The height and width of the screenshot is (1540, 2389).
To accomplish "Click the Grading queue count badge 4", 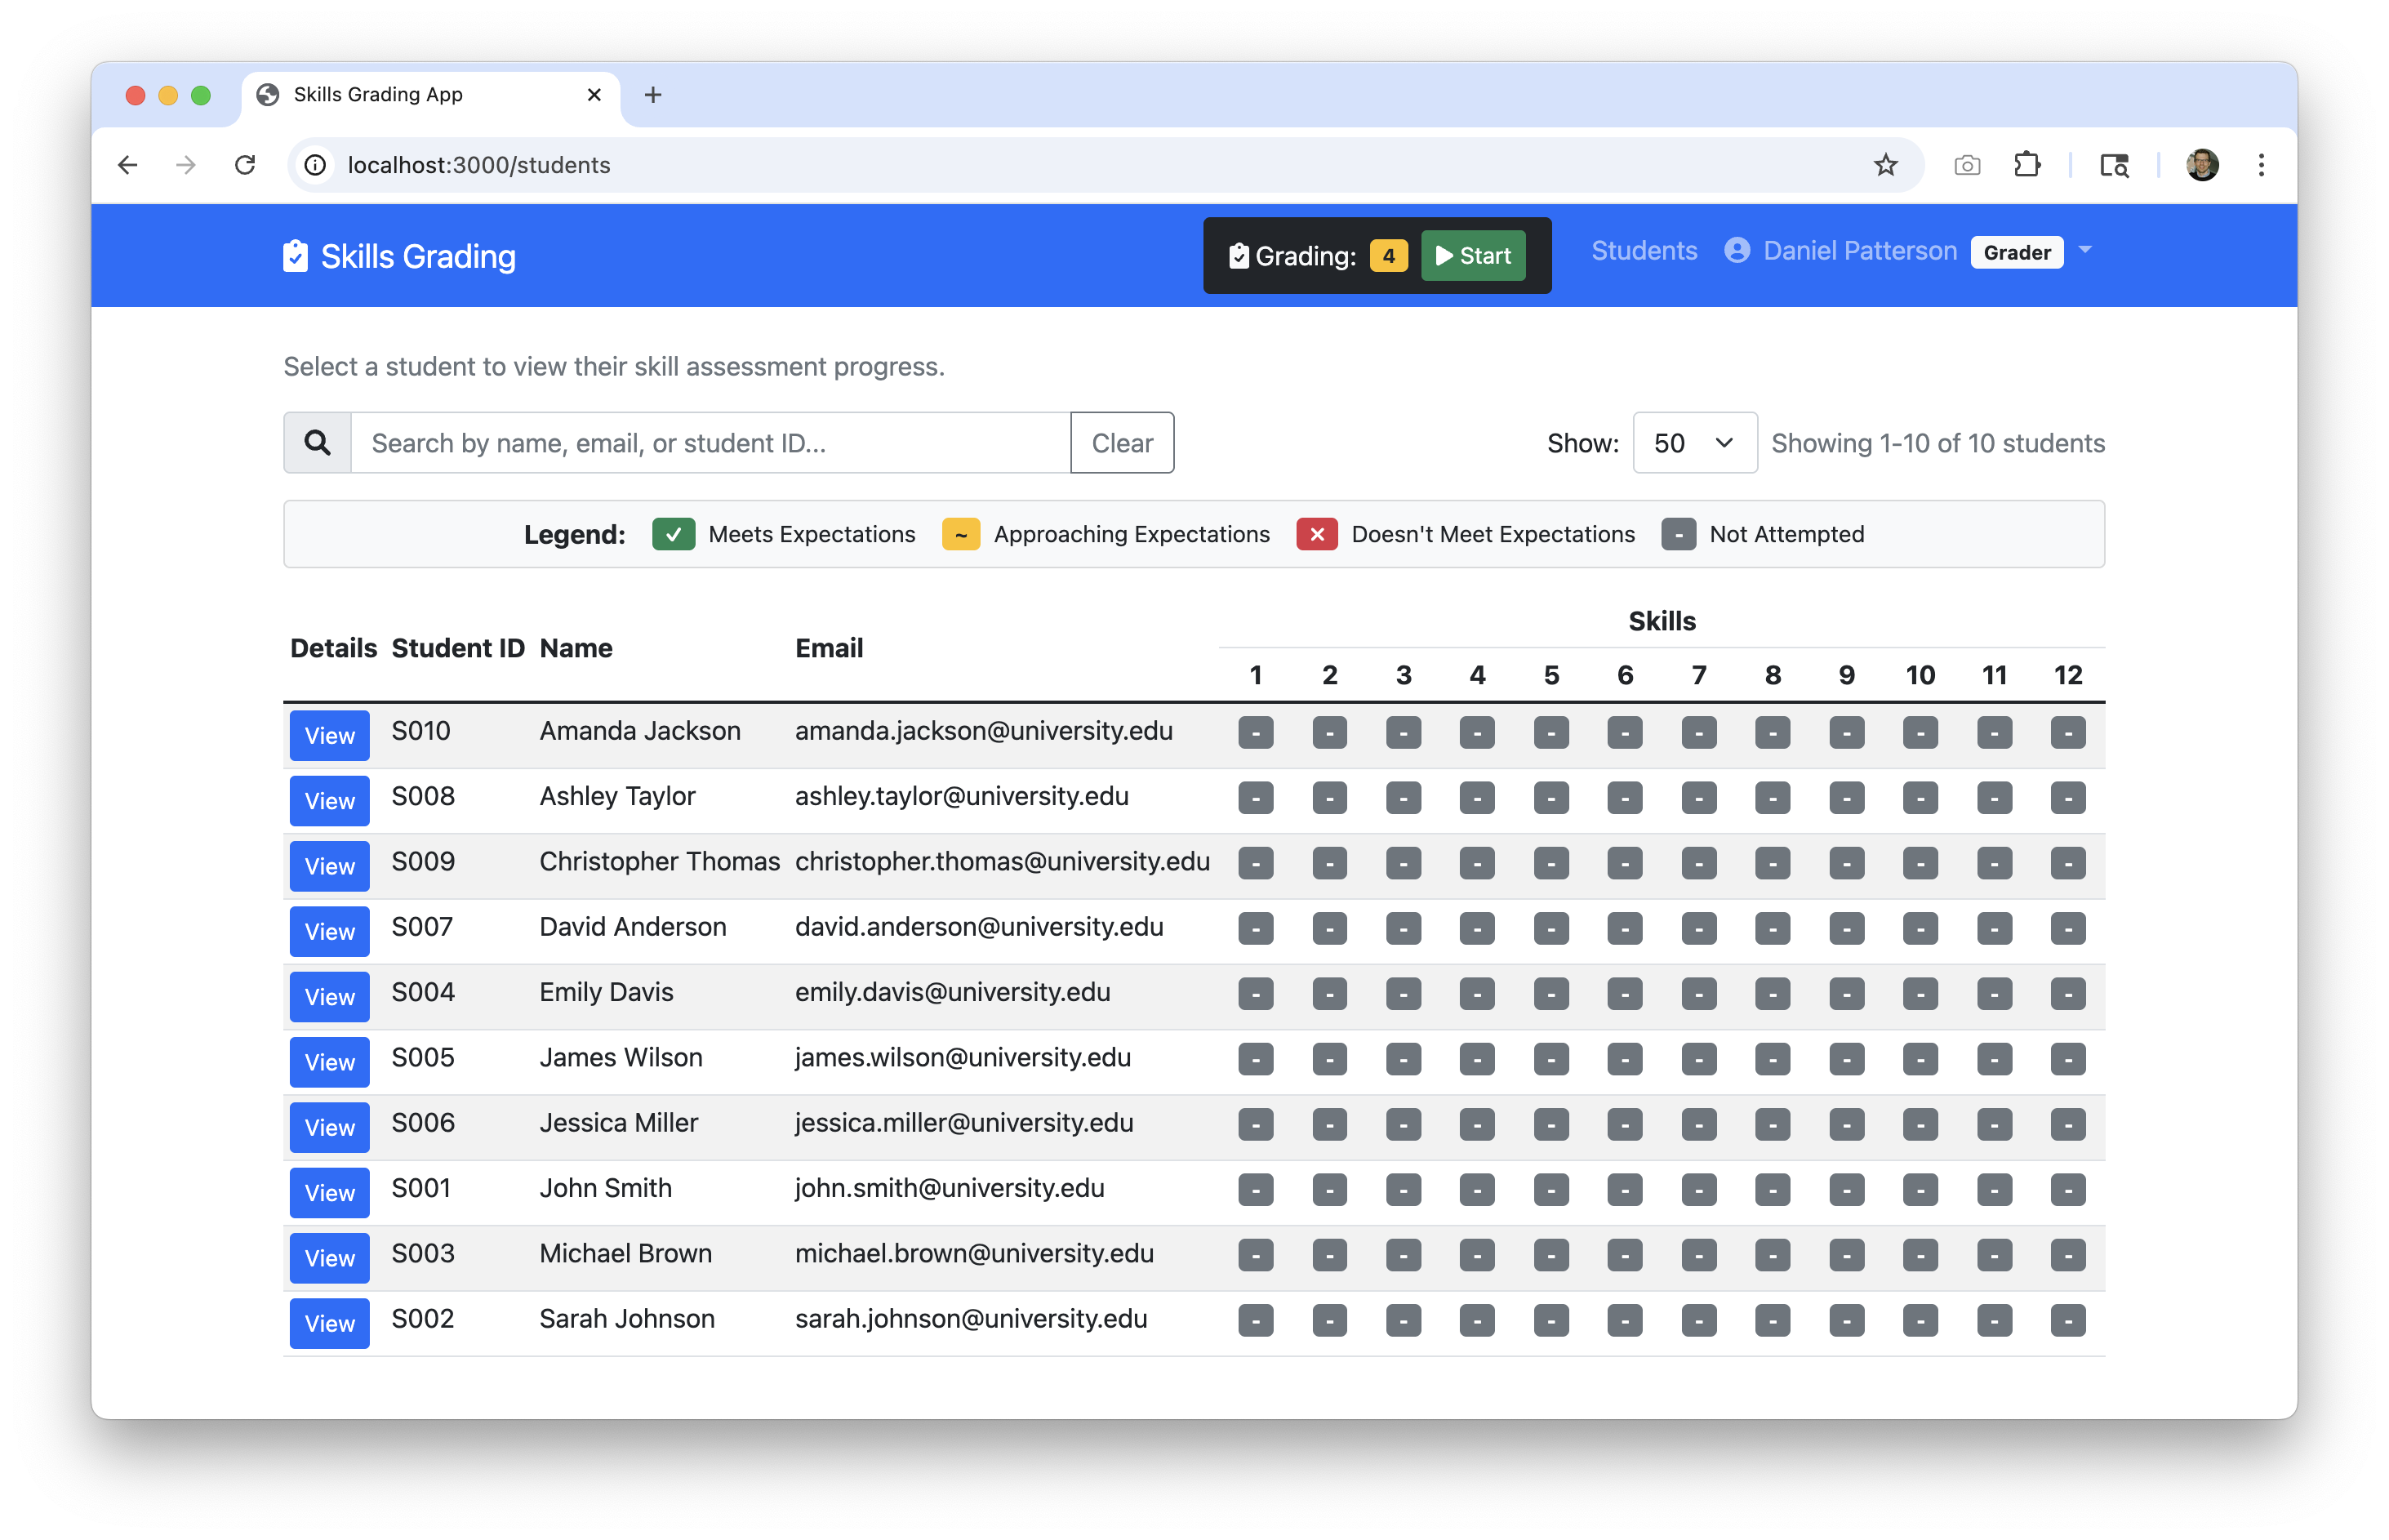I will [x=1388, y=256].
